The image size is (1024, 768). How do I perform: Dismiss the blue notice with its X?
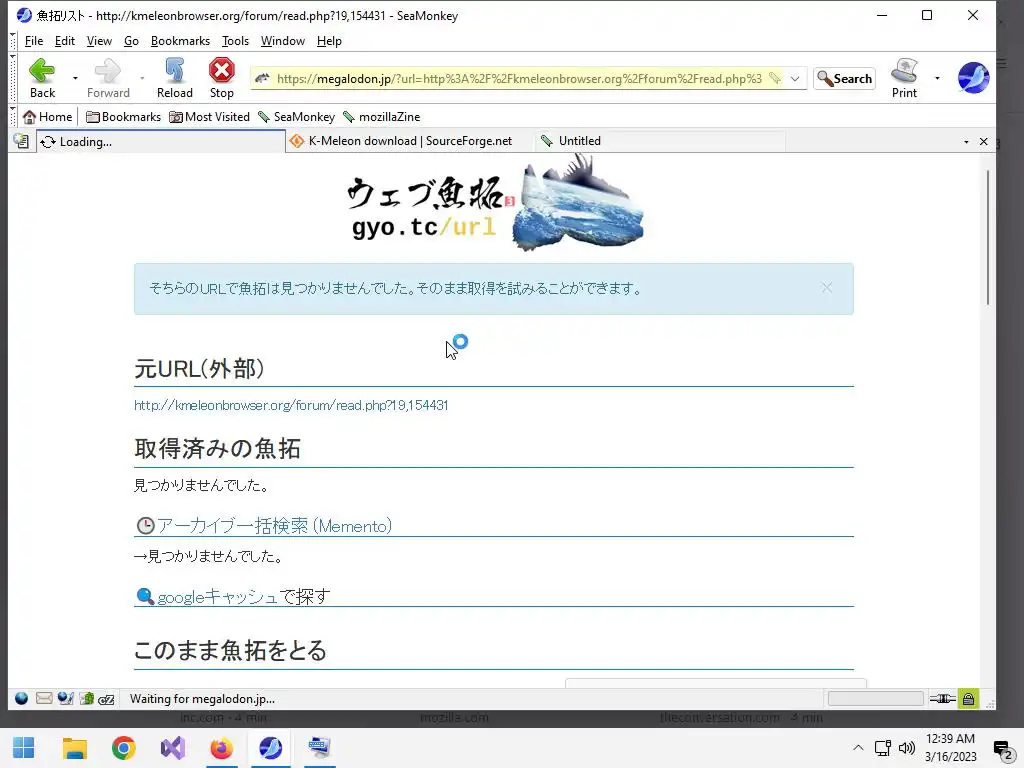[x=827, y=288]
